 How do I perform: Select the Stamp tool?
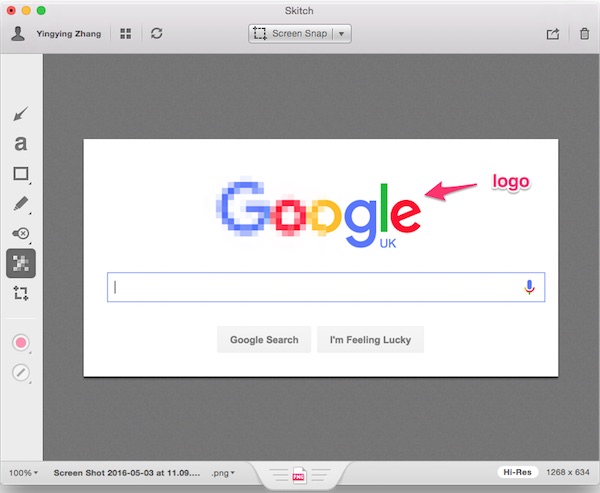(21, 233)
